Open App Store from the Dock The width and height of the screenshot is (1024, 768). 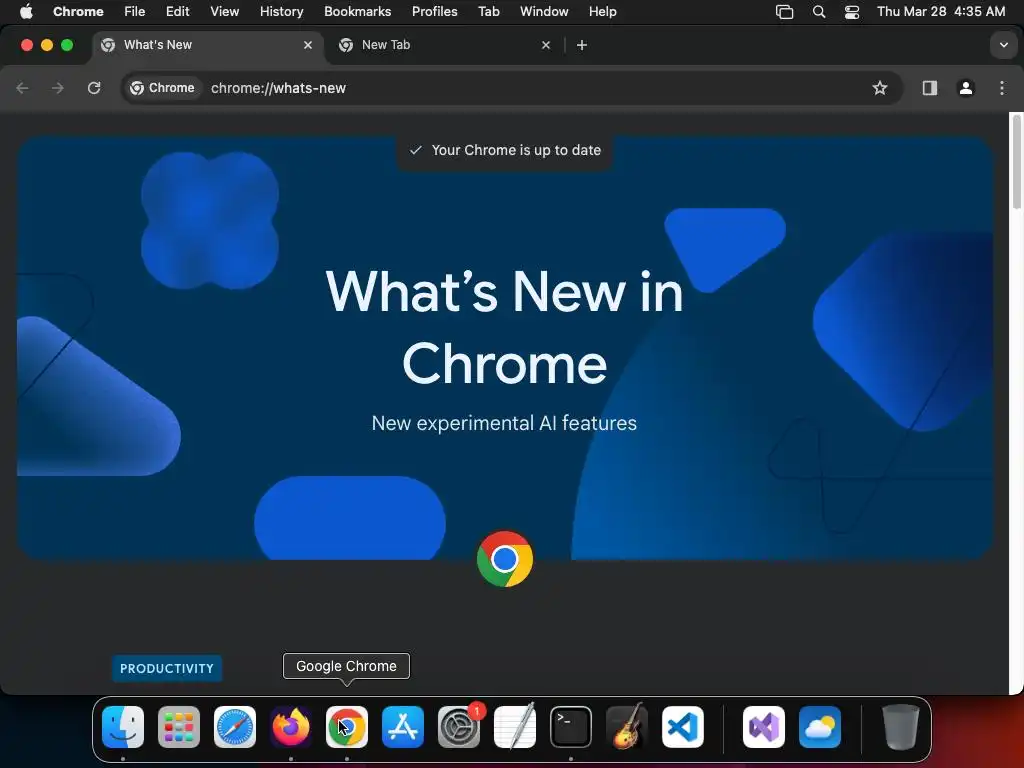pos(403,727)
